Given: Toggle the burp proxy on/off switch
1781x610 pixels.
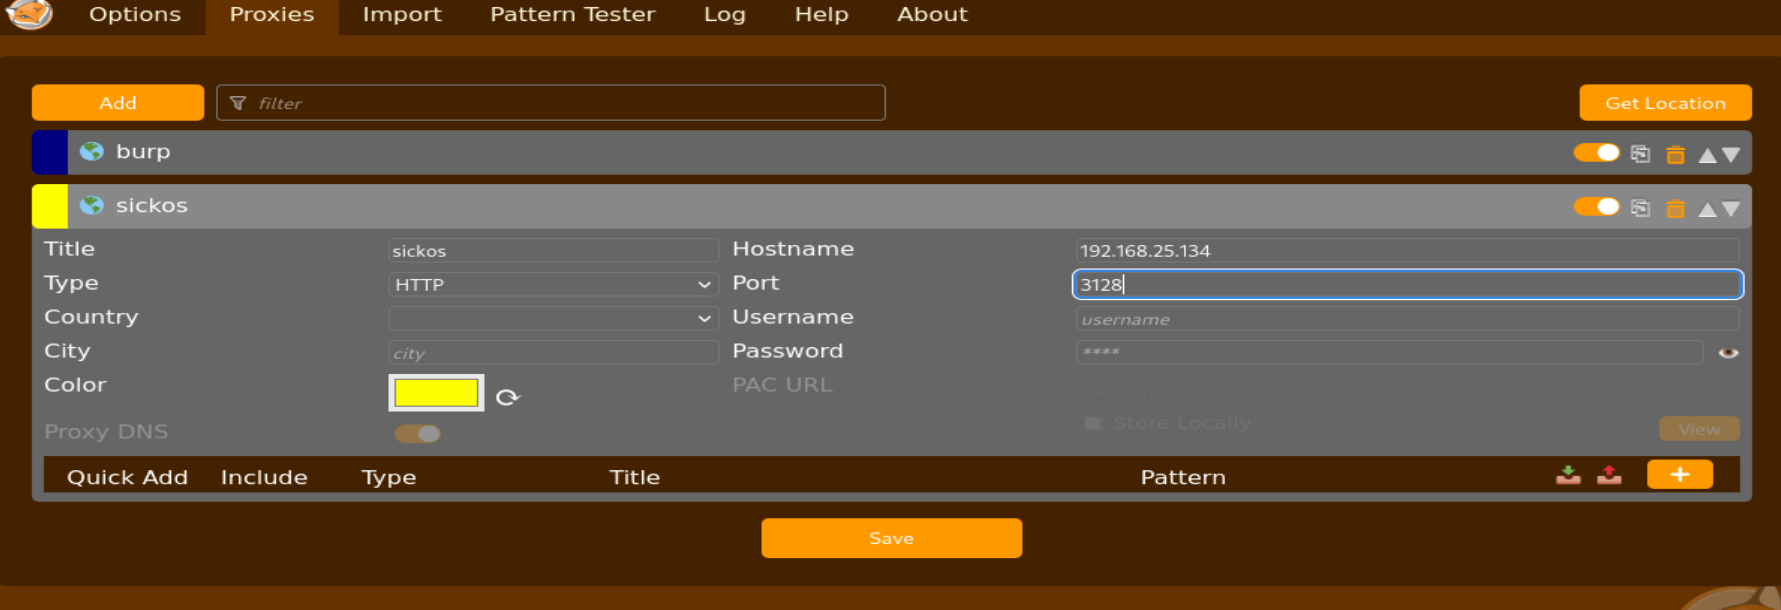Looking at the screenshot, I should 1596,153.
